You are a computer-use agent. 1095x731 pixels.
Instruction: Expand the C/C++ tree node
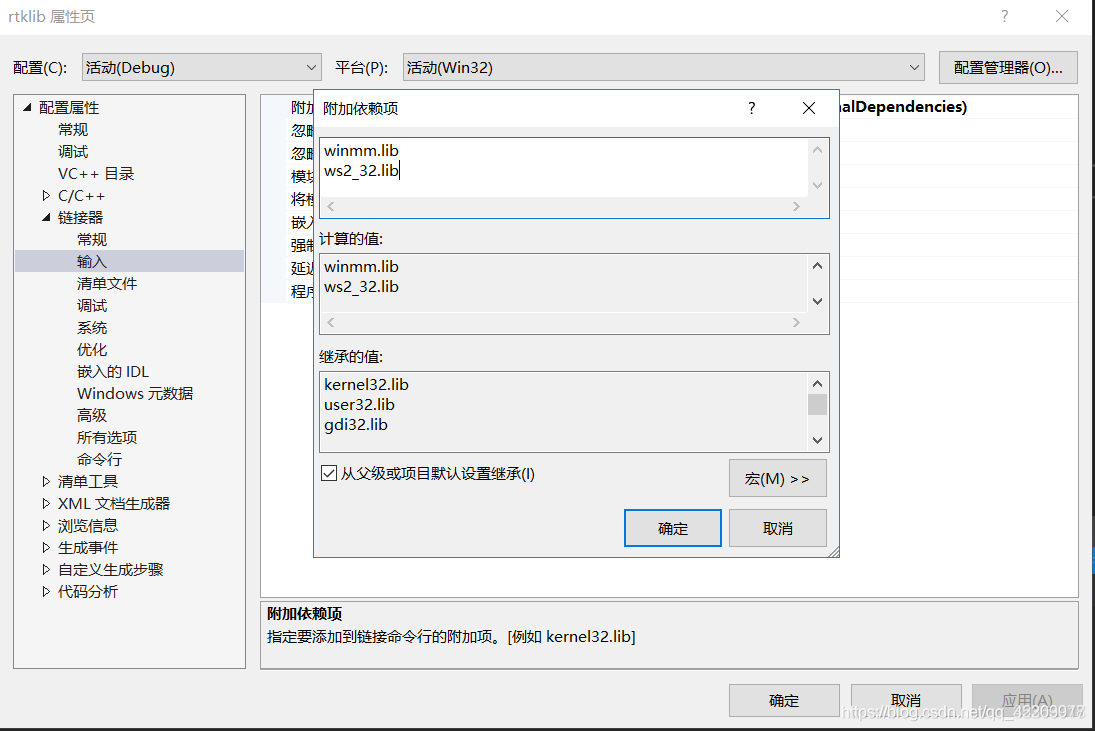45,195
